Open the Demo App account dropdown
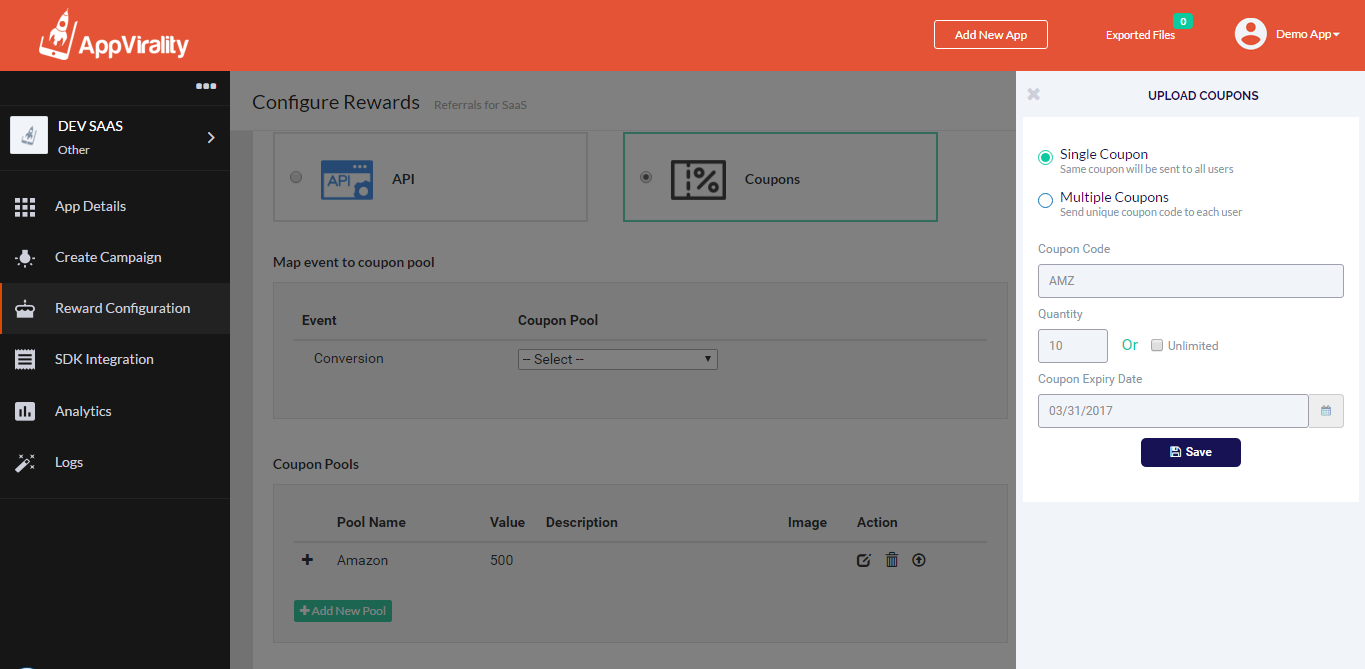 pyautogui.click(x=1307, y=34)
